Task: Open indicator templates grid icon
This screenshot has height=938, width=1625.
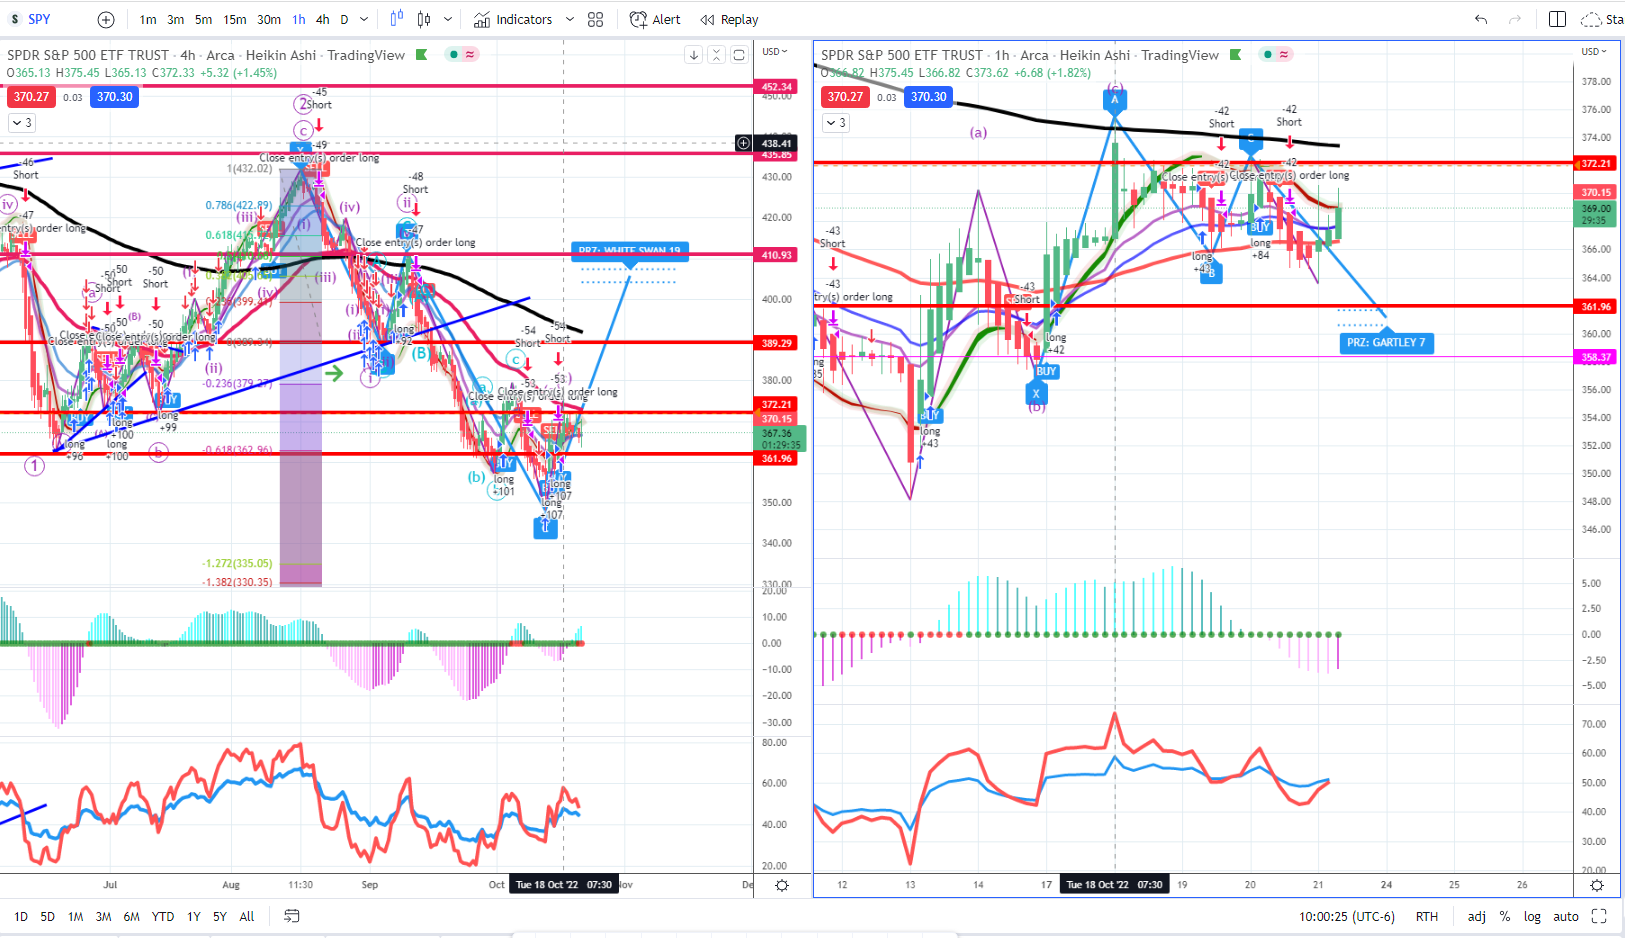Action: (596, 19)
